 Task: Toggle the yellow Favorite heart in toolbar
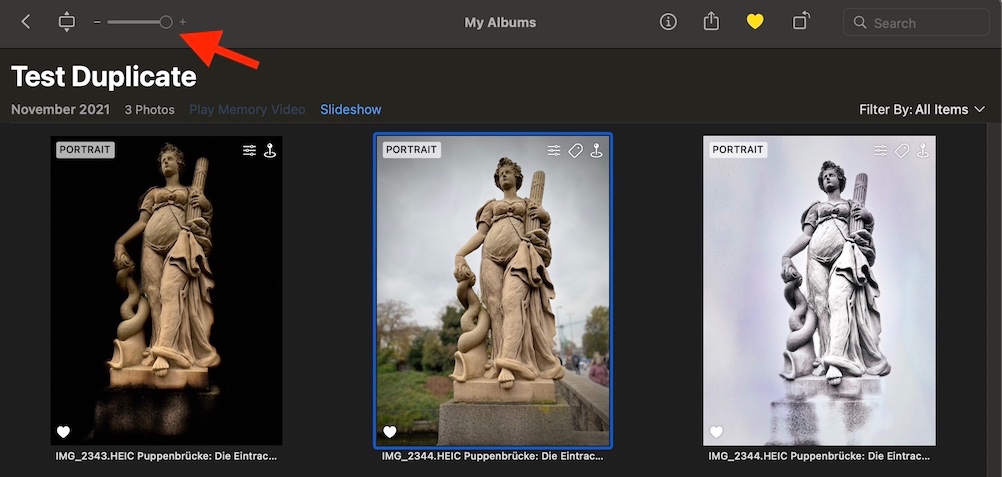[x=755, y=22]
